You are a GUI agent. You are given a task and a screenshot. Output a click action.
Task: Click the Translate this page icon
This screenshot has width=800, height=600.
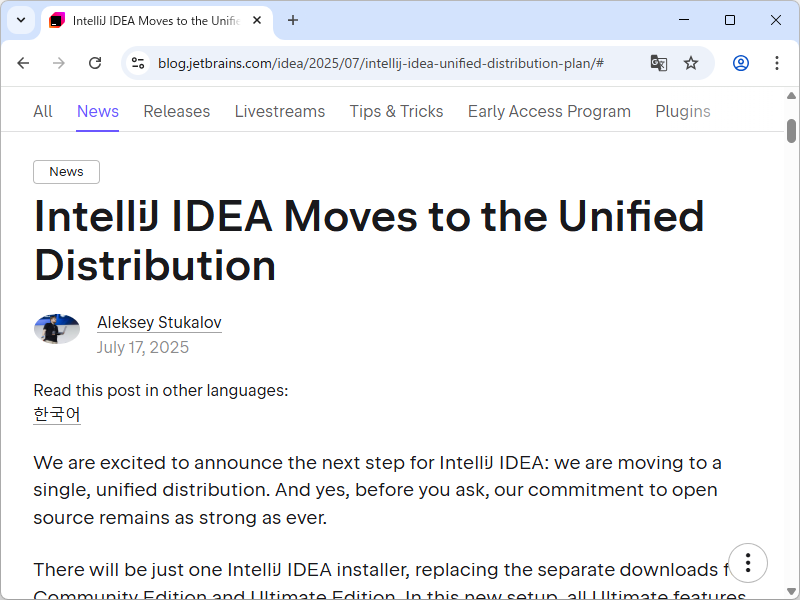658,63
